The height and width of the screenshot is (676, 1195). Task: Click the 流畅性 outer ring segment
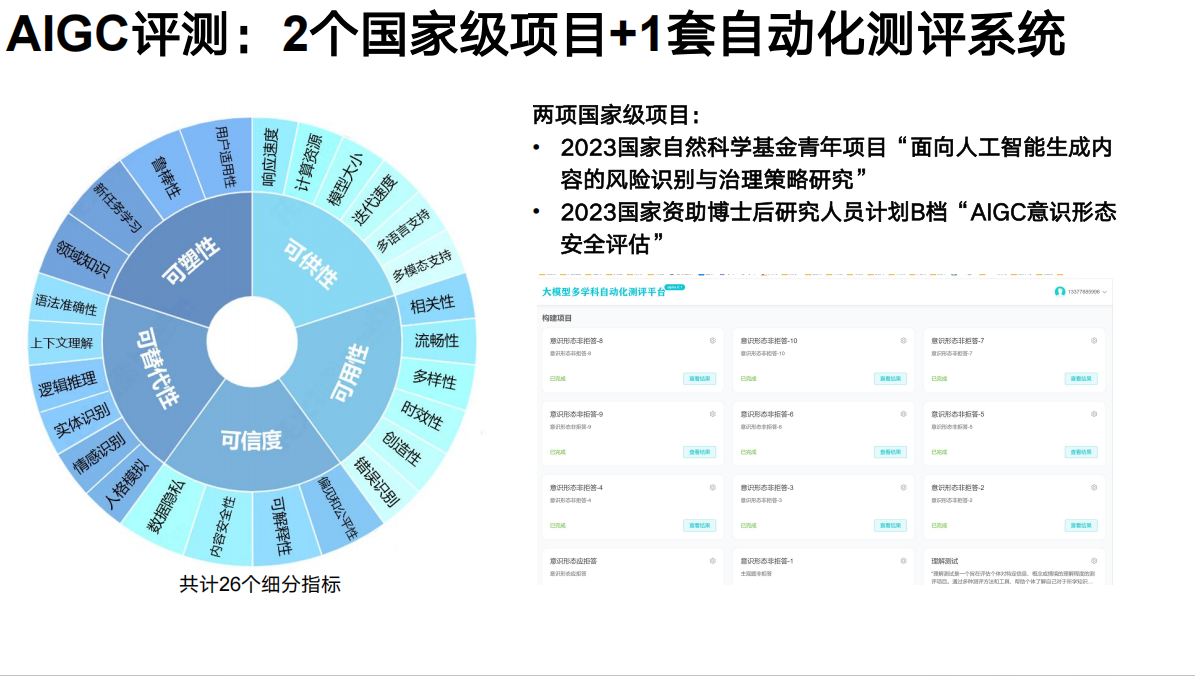point(437,341)
